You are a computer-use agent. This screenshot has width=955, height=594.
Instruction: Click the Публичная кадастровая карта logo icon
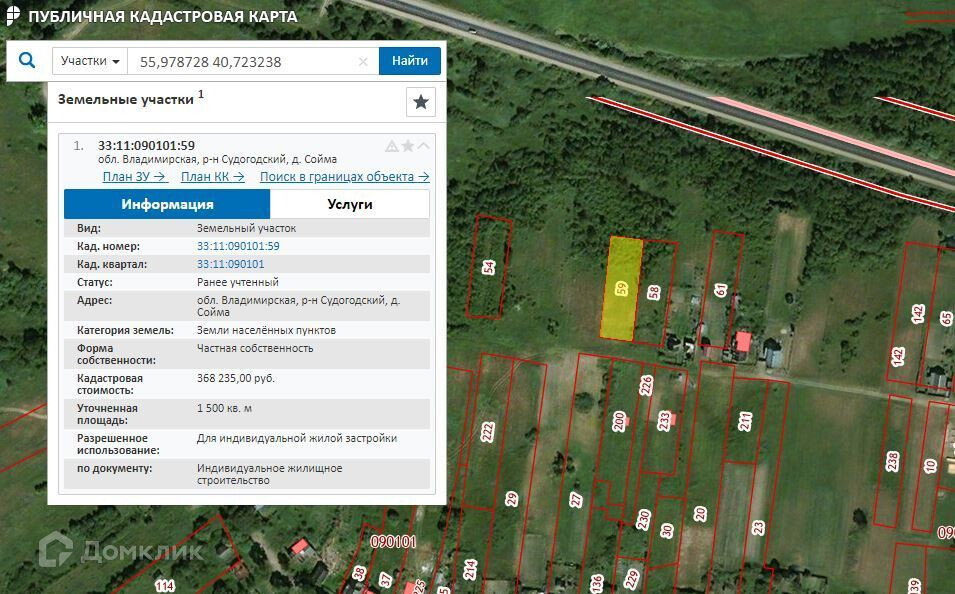(13, 16)
